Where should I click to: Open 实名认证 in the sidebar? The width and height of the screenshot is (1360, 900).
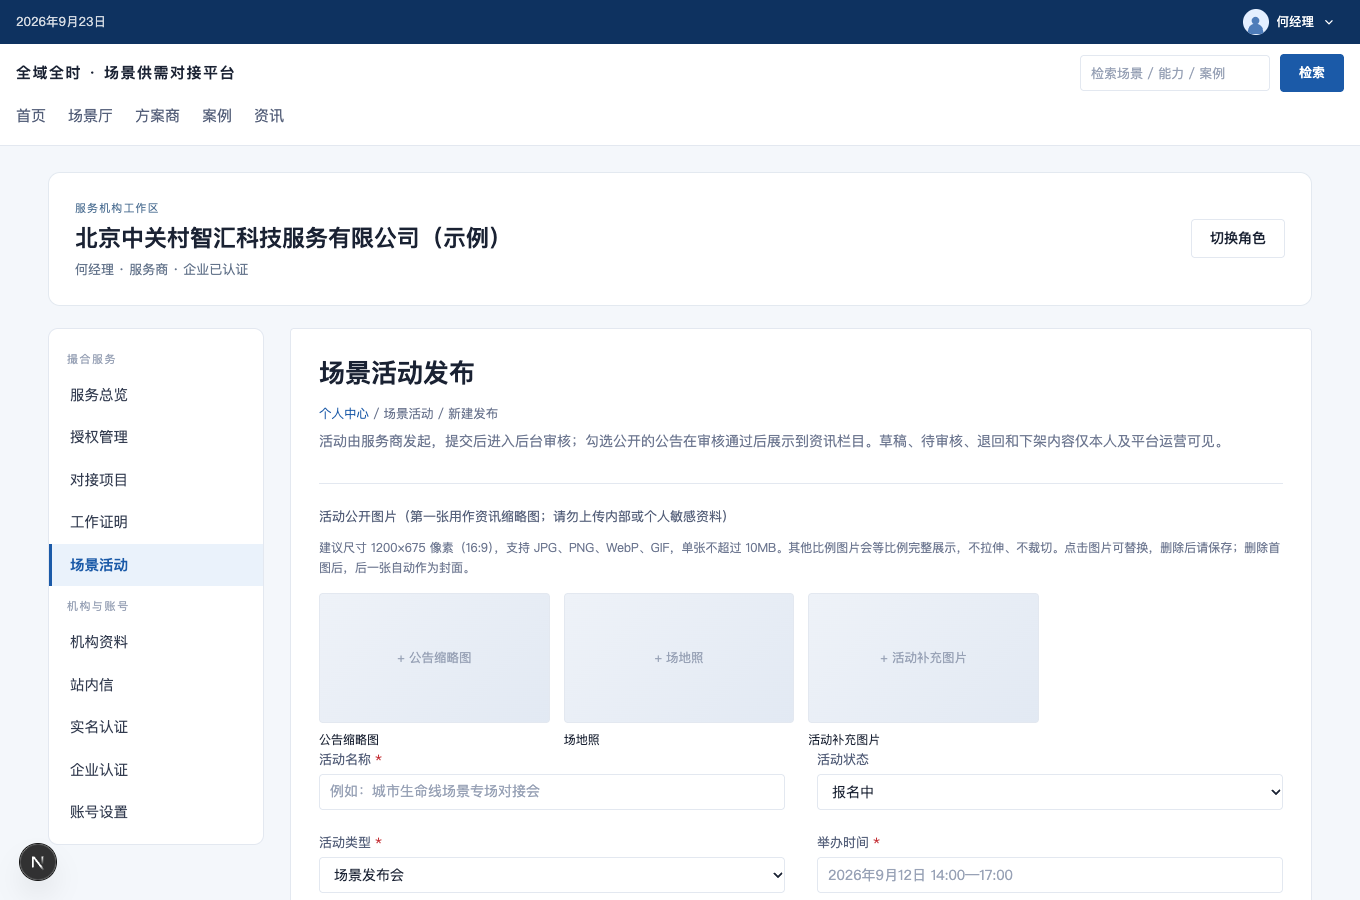156,727
